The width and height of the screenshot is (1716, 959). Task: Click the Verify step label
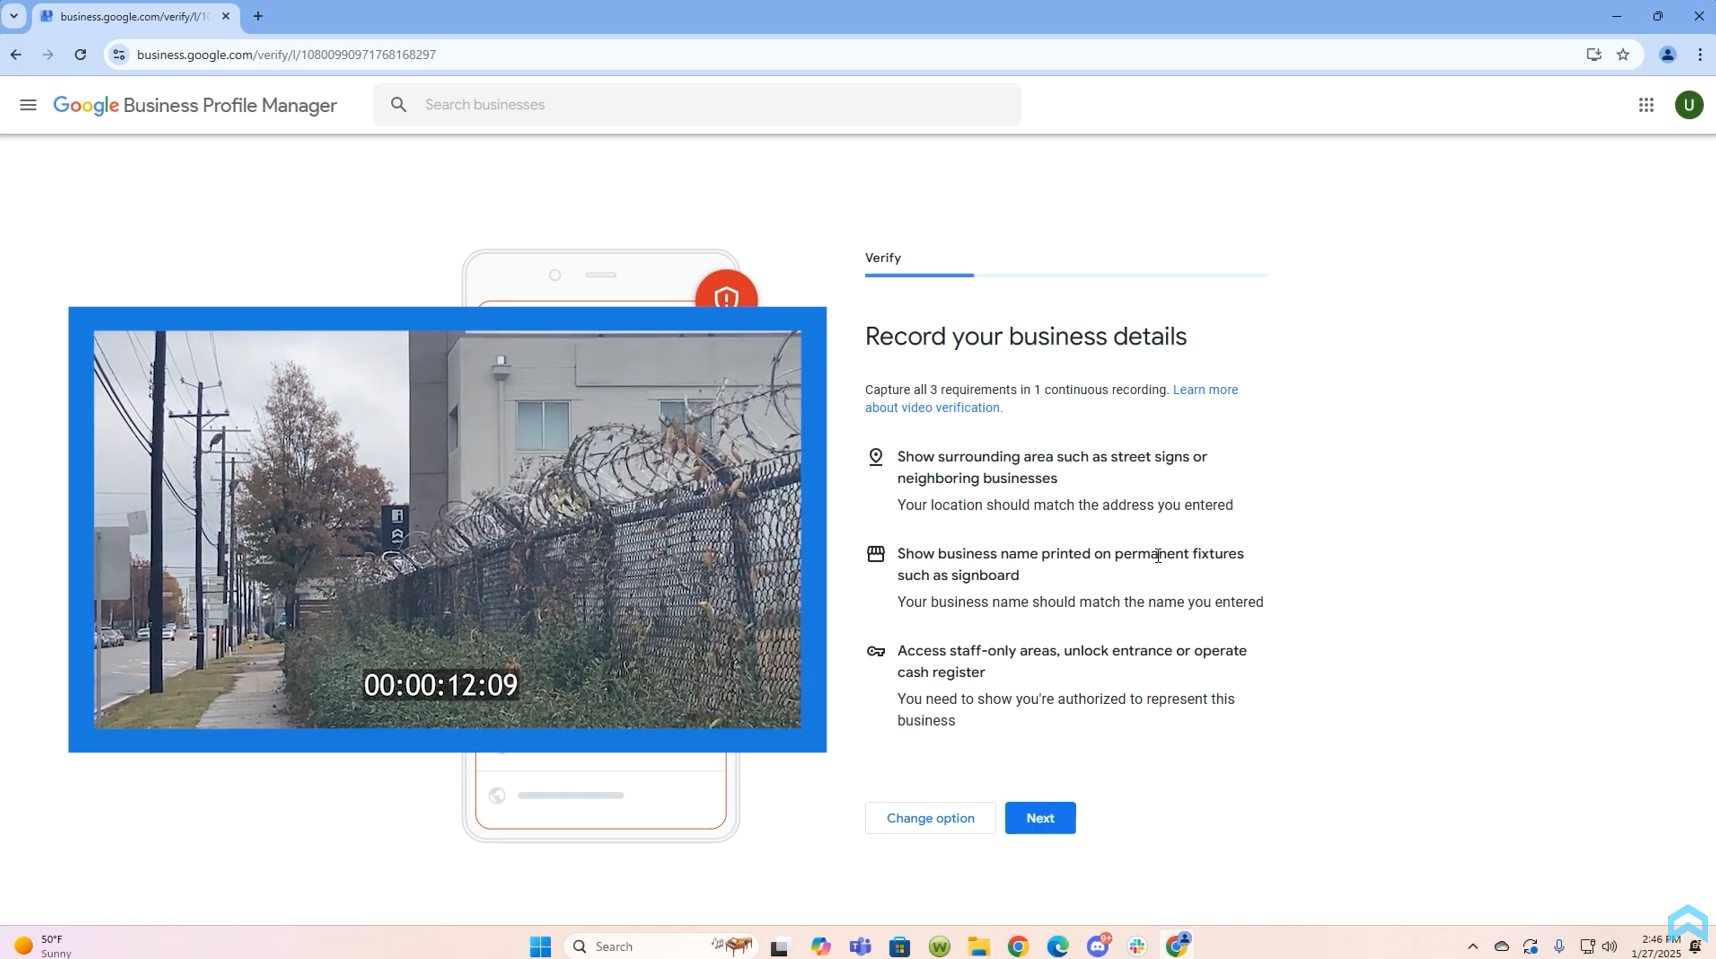pos(883,258)
